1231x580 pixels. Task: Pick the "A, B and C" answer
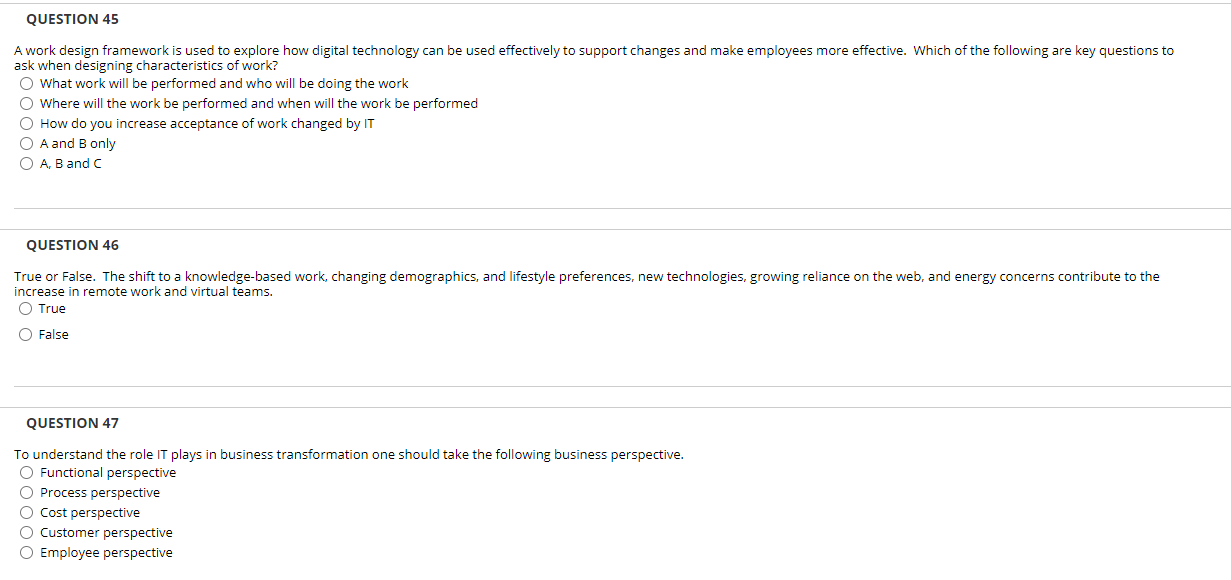[x=25, y=163]
